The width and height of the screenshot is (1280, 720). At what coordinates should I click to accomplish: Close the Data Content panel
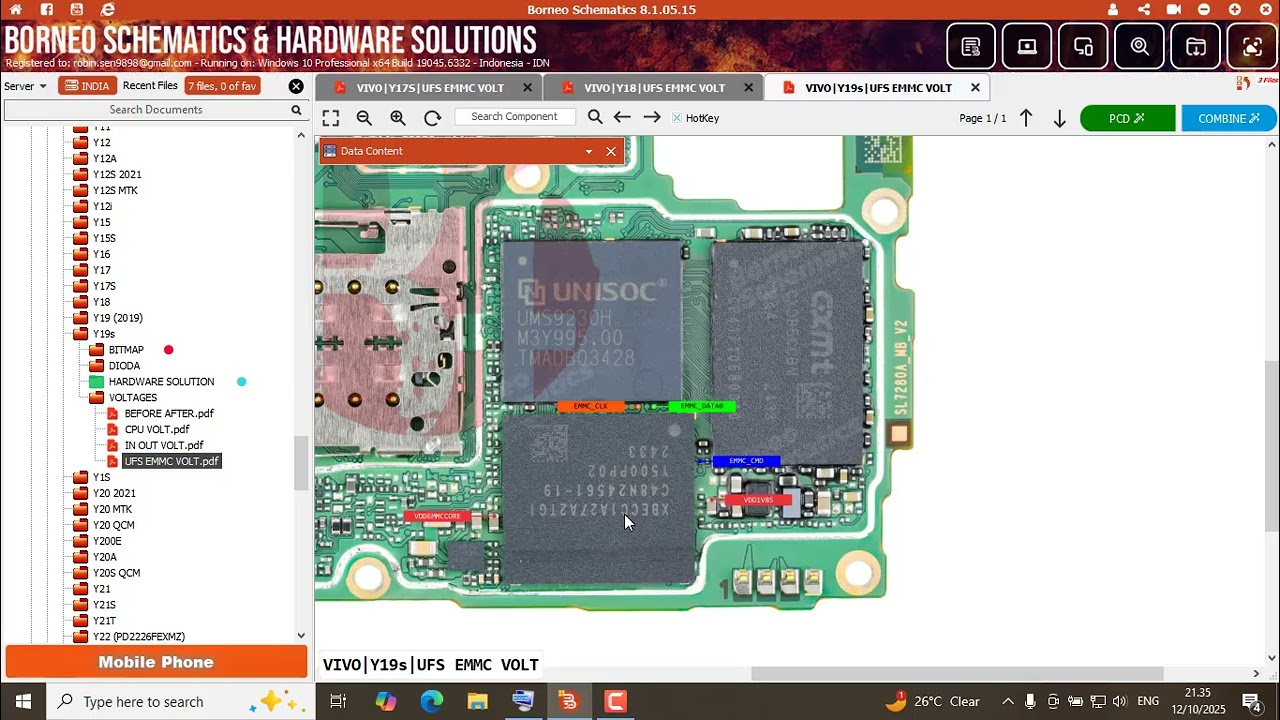611,151
